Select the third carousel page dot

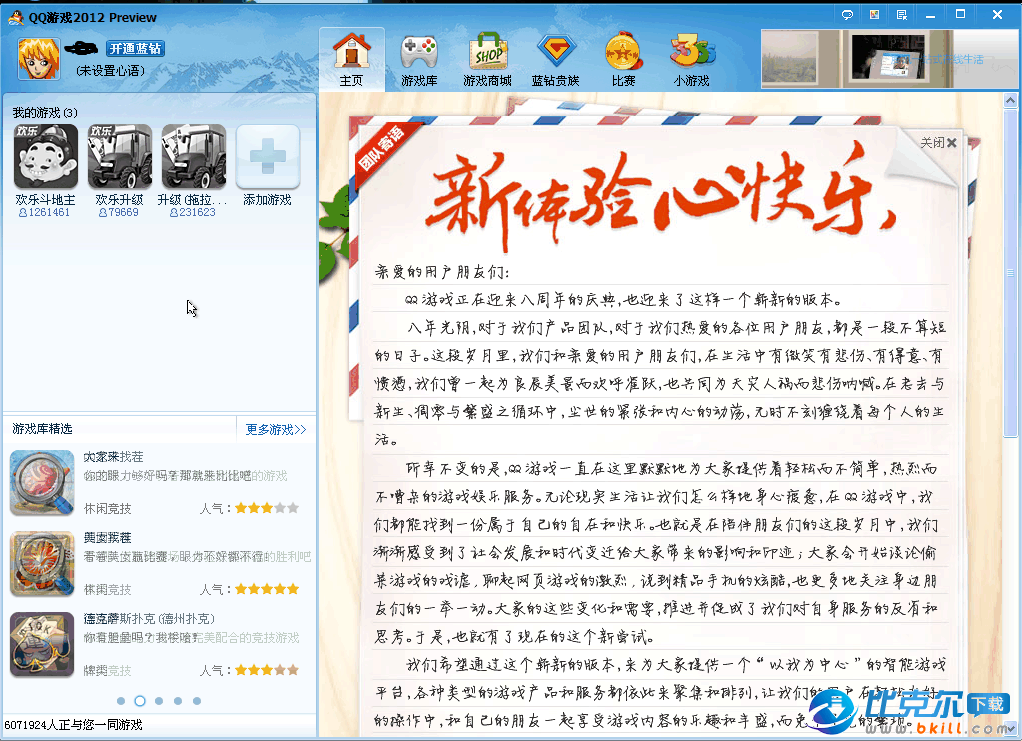[159, 701]
